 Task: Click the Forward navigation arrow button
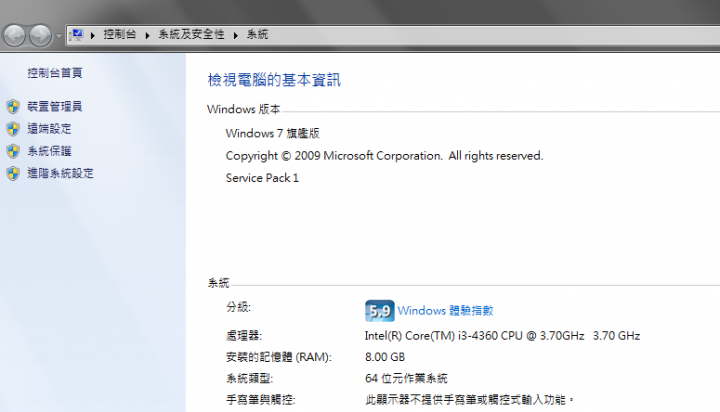point(40,35)
